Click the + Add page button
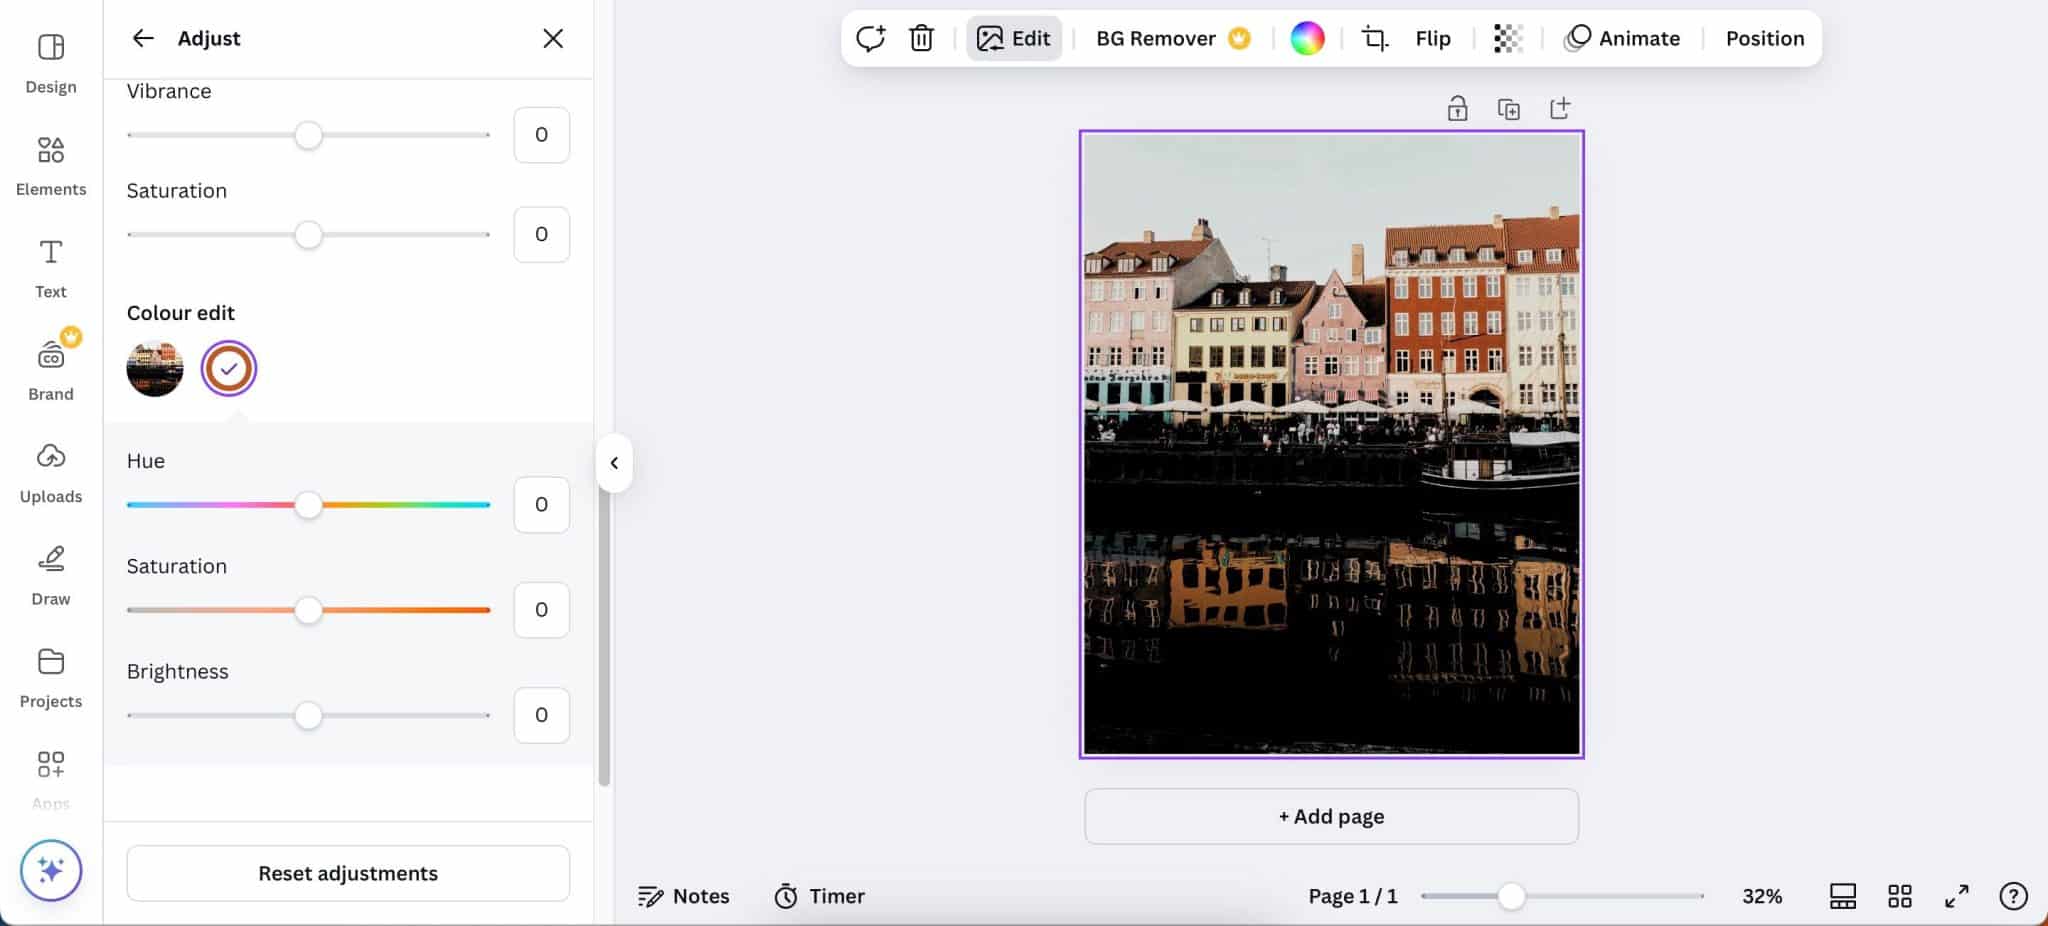This screenshot has width=2048, height=926. (1331, 816)
